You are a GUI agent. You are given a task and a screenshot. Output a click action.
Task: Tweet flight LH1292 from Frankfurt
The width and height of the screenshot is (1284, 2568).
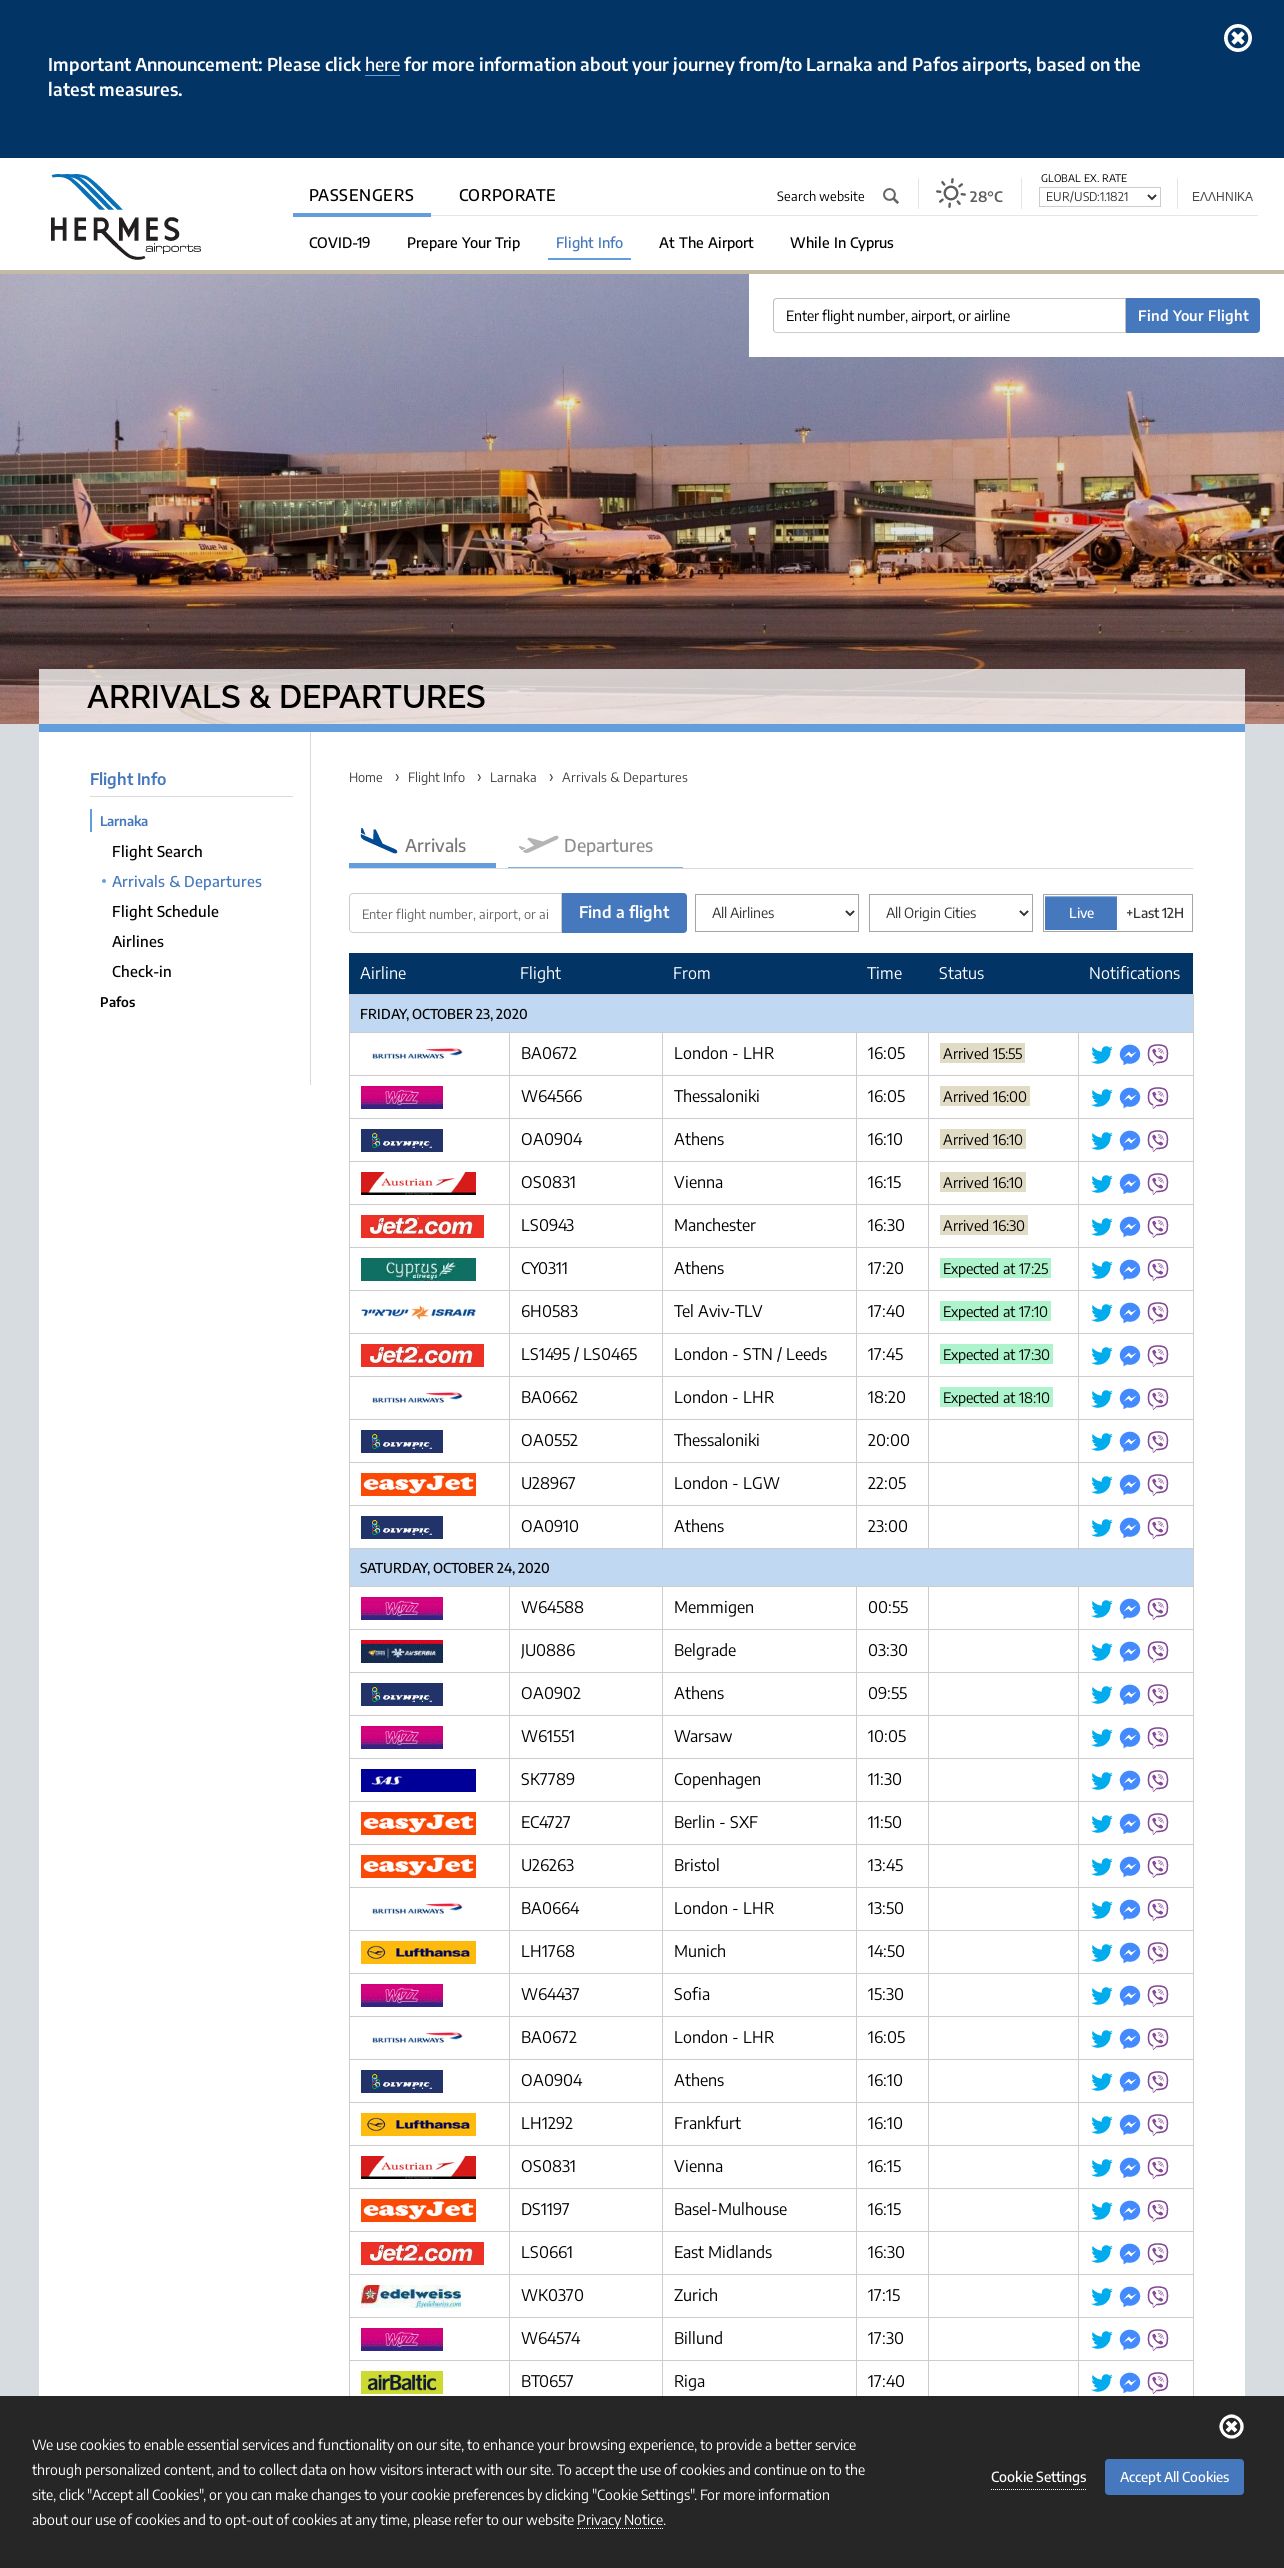1102,2124
